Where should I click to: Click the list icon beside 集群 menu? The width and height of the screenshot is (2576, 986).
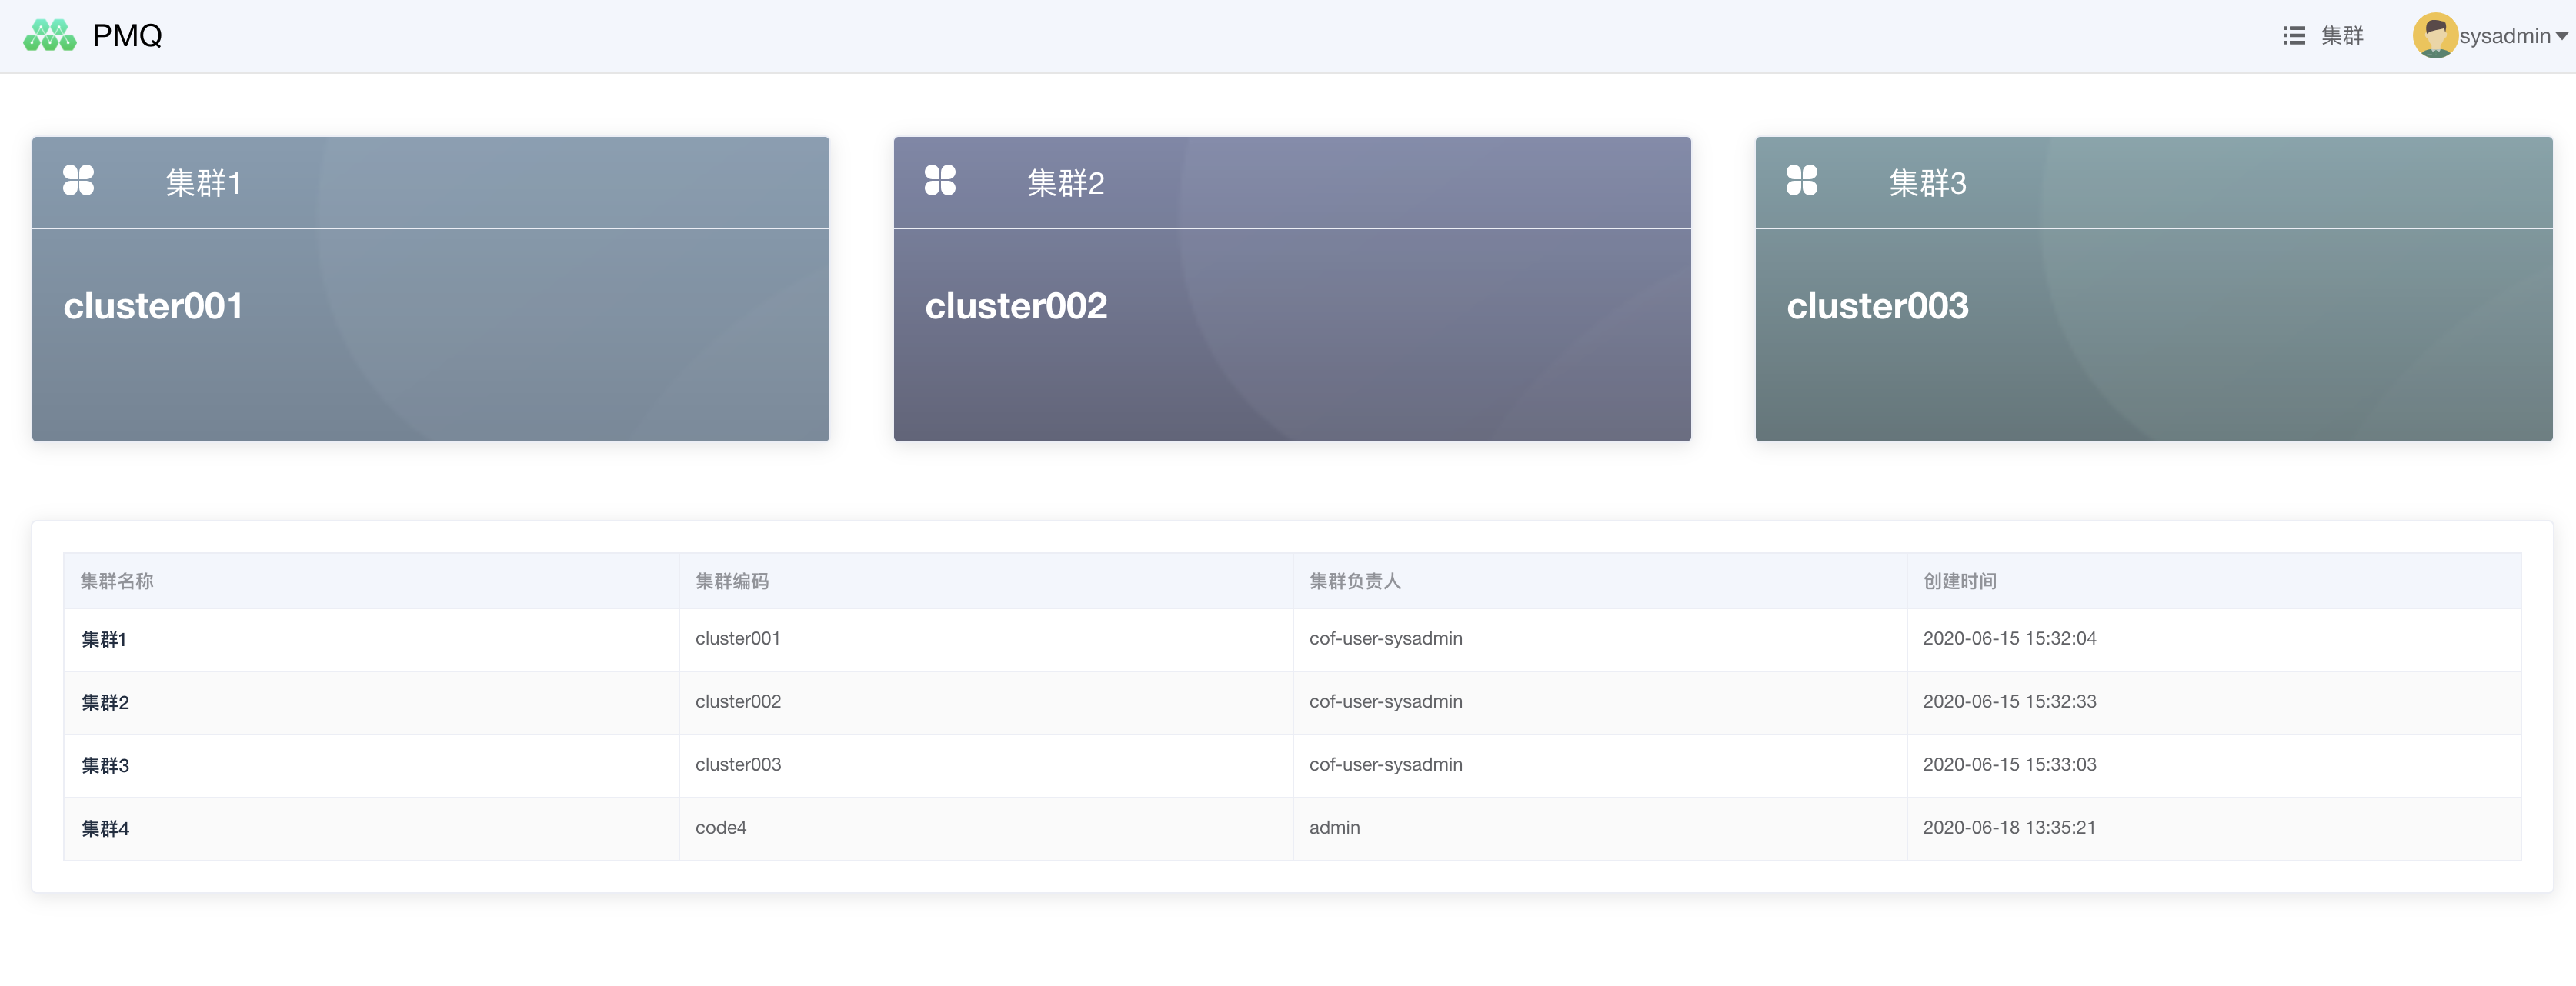point(2293,36)
